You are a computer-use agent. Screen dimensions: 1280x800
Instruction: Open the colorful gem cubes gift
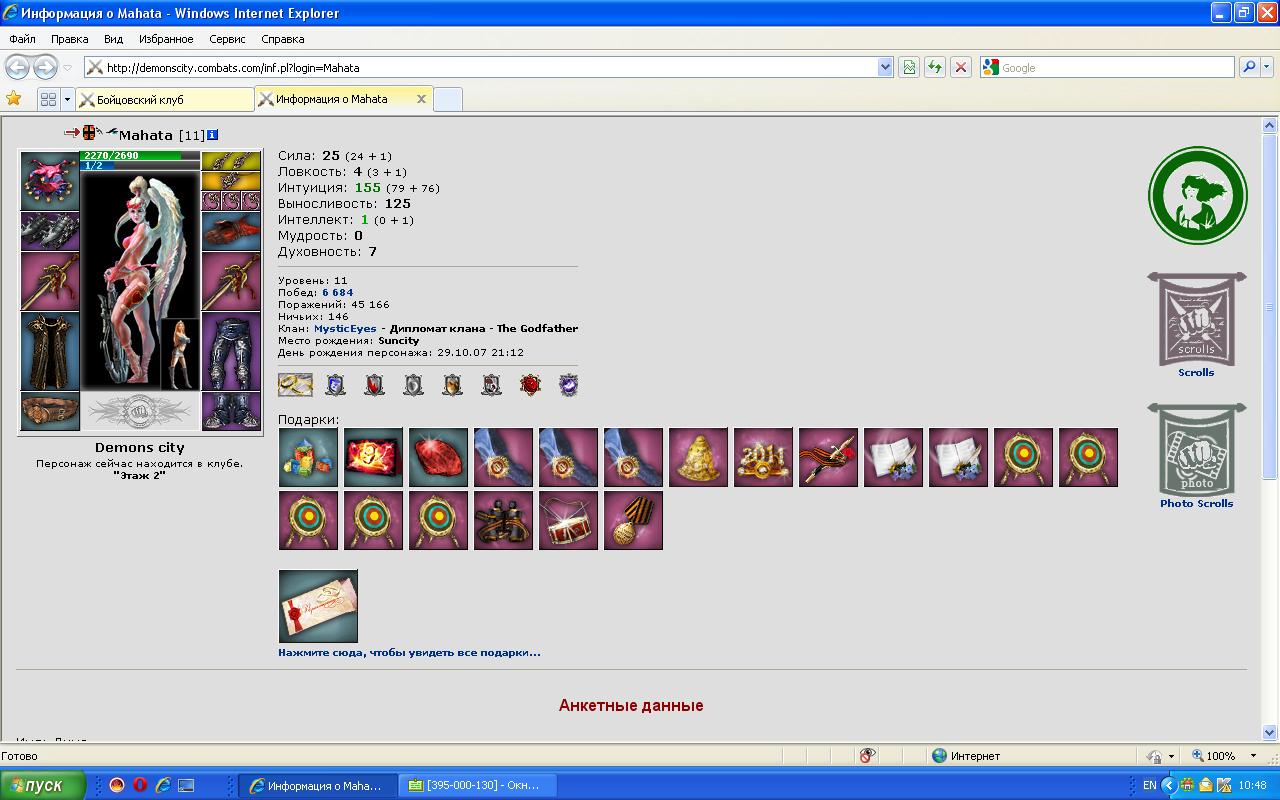[x=308, y=458]
